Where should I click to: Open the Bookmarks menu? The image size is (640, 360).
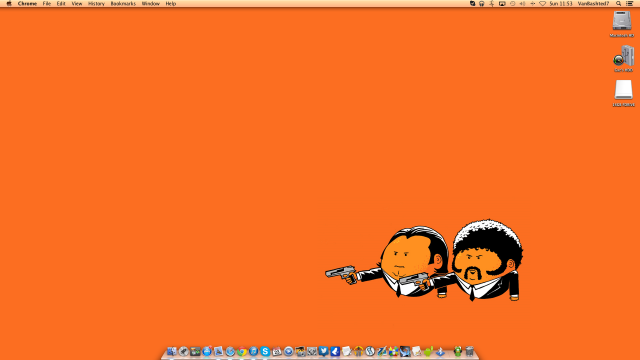pos(123,4)
